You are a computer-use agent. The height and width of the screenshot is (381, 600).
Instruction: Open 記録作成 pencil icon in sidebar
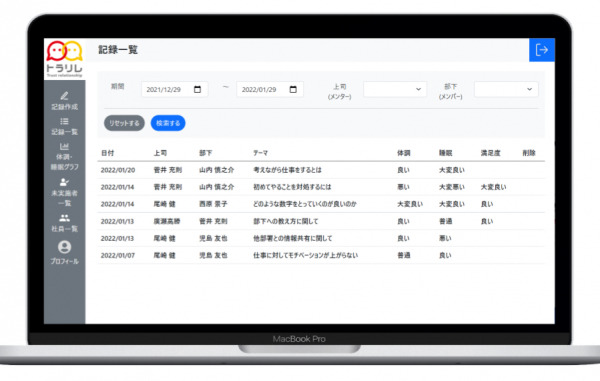point(64,96)
